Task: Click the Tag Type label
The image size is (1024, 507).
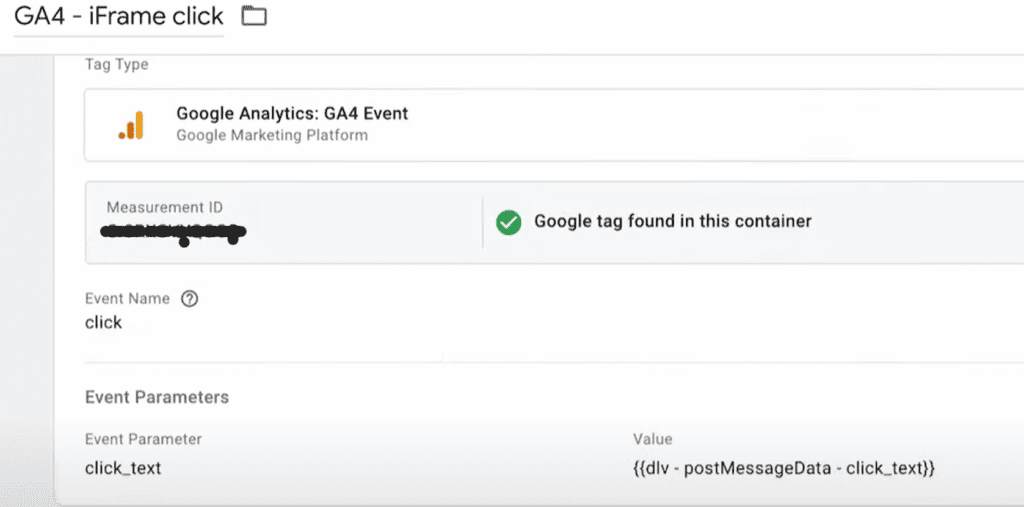Action: coord(117,65)
